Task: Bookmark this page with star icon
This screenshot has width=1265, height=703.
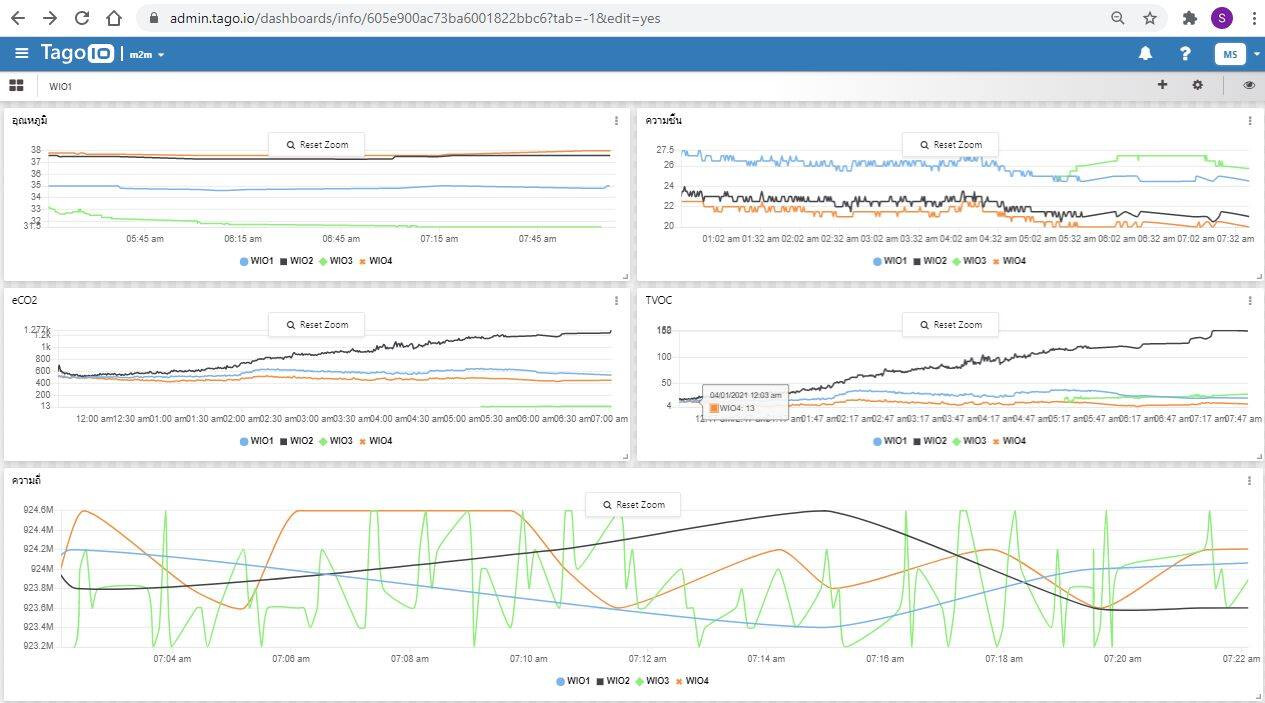Action: 1150,18
